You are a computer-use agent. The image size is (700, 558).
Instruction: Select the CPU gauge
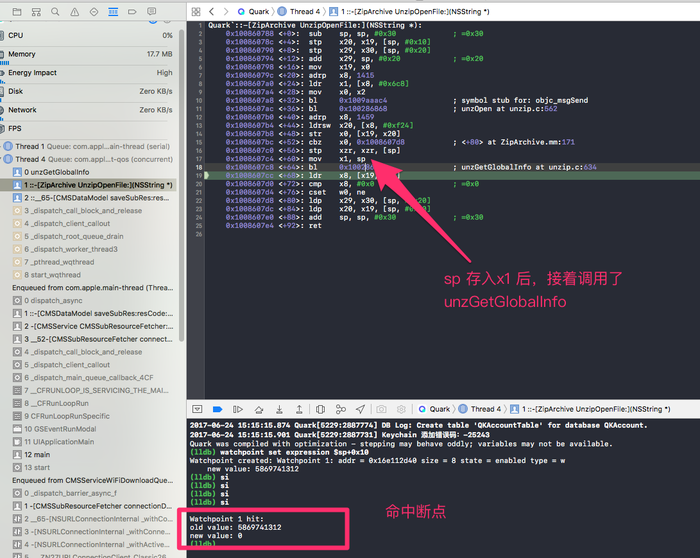(87, 35)
